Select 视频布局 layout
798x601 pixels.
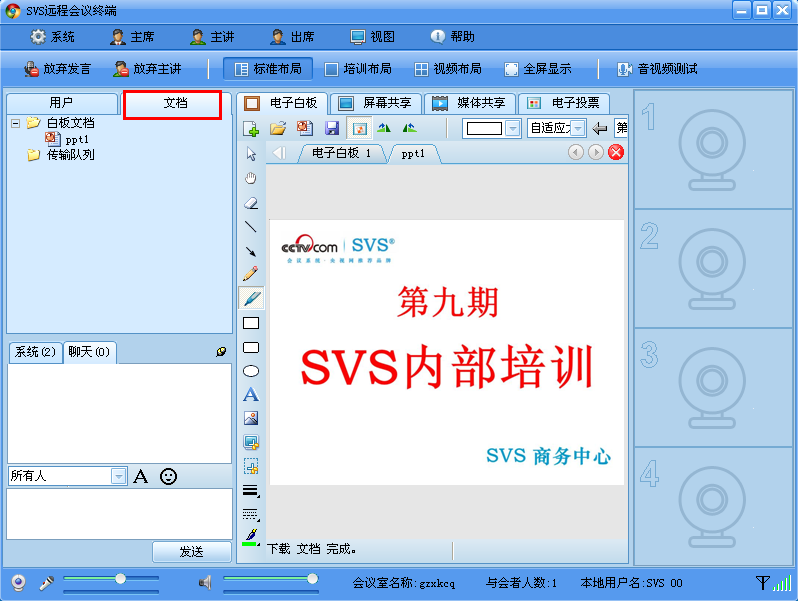(448, 69)
